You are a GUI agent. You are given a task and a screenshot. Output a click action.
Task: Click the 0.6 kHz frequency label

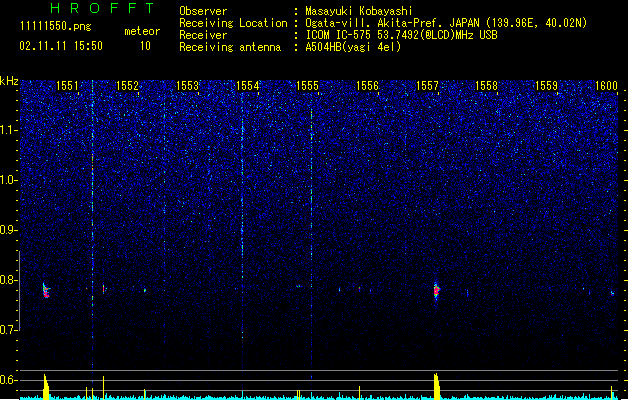(x=9, y=380)
